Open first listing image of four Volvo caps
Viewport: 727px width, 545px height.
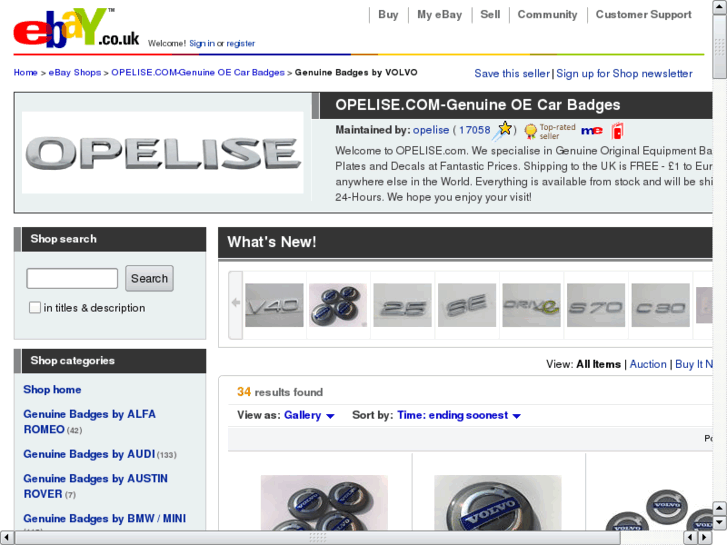coord(324,502)
